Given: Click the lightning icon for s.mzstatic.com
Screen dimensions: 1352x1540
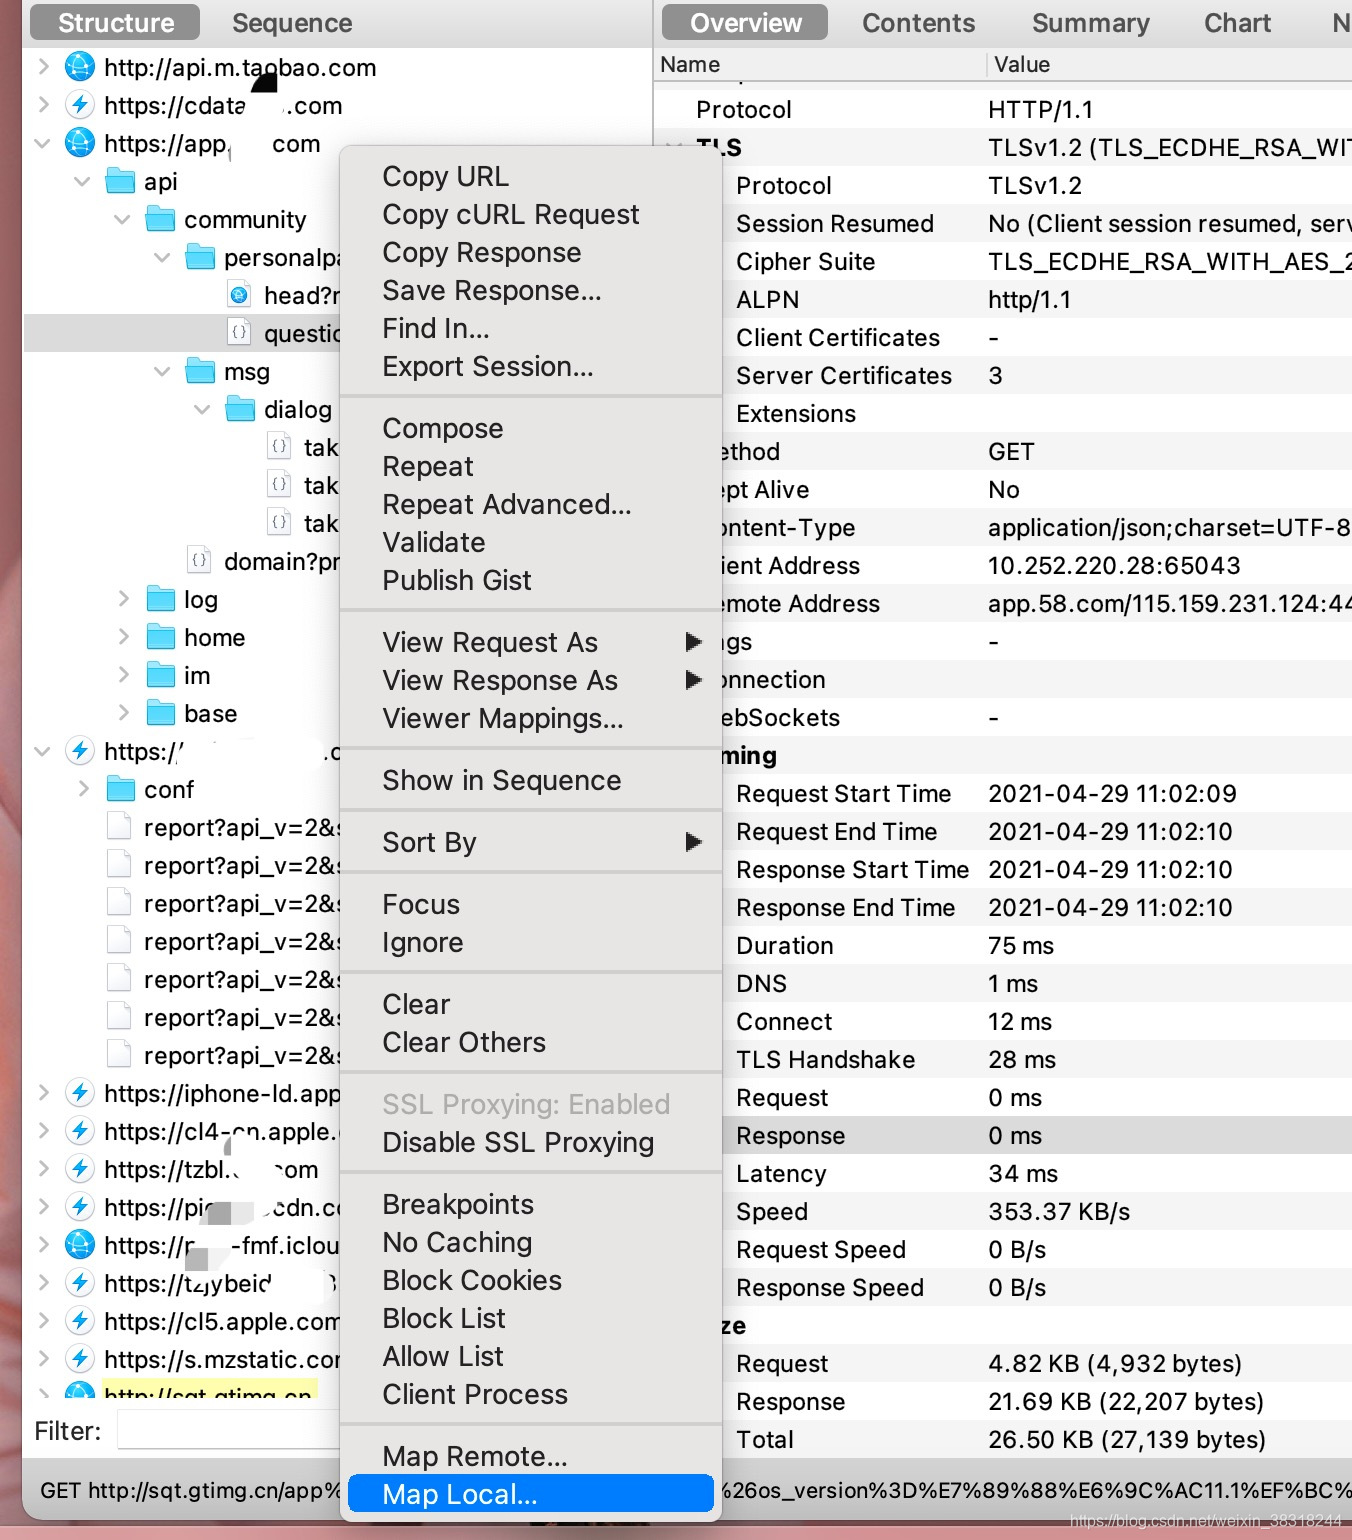Looking at the screenshot, I should [x=80, y=1359].
